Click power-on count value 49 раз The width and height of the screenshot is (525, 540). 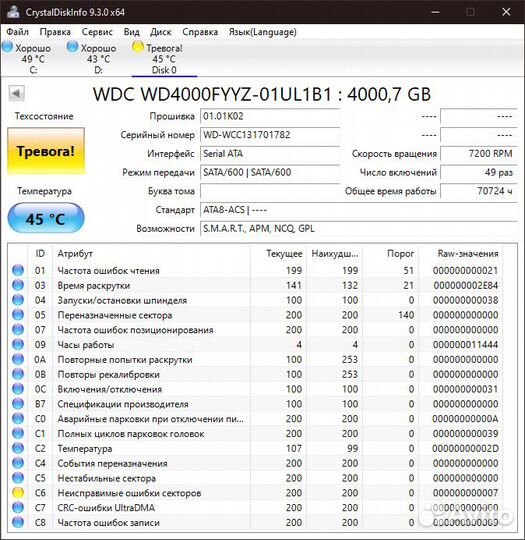click(479, 172)
